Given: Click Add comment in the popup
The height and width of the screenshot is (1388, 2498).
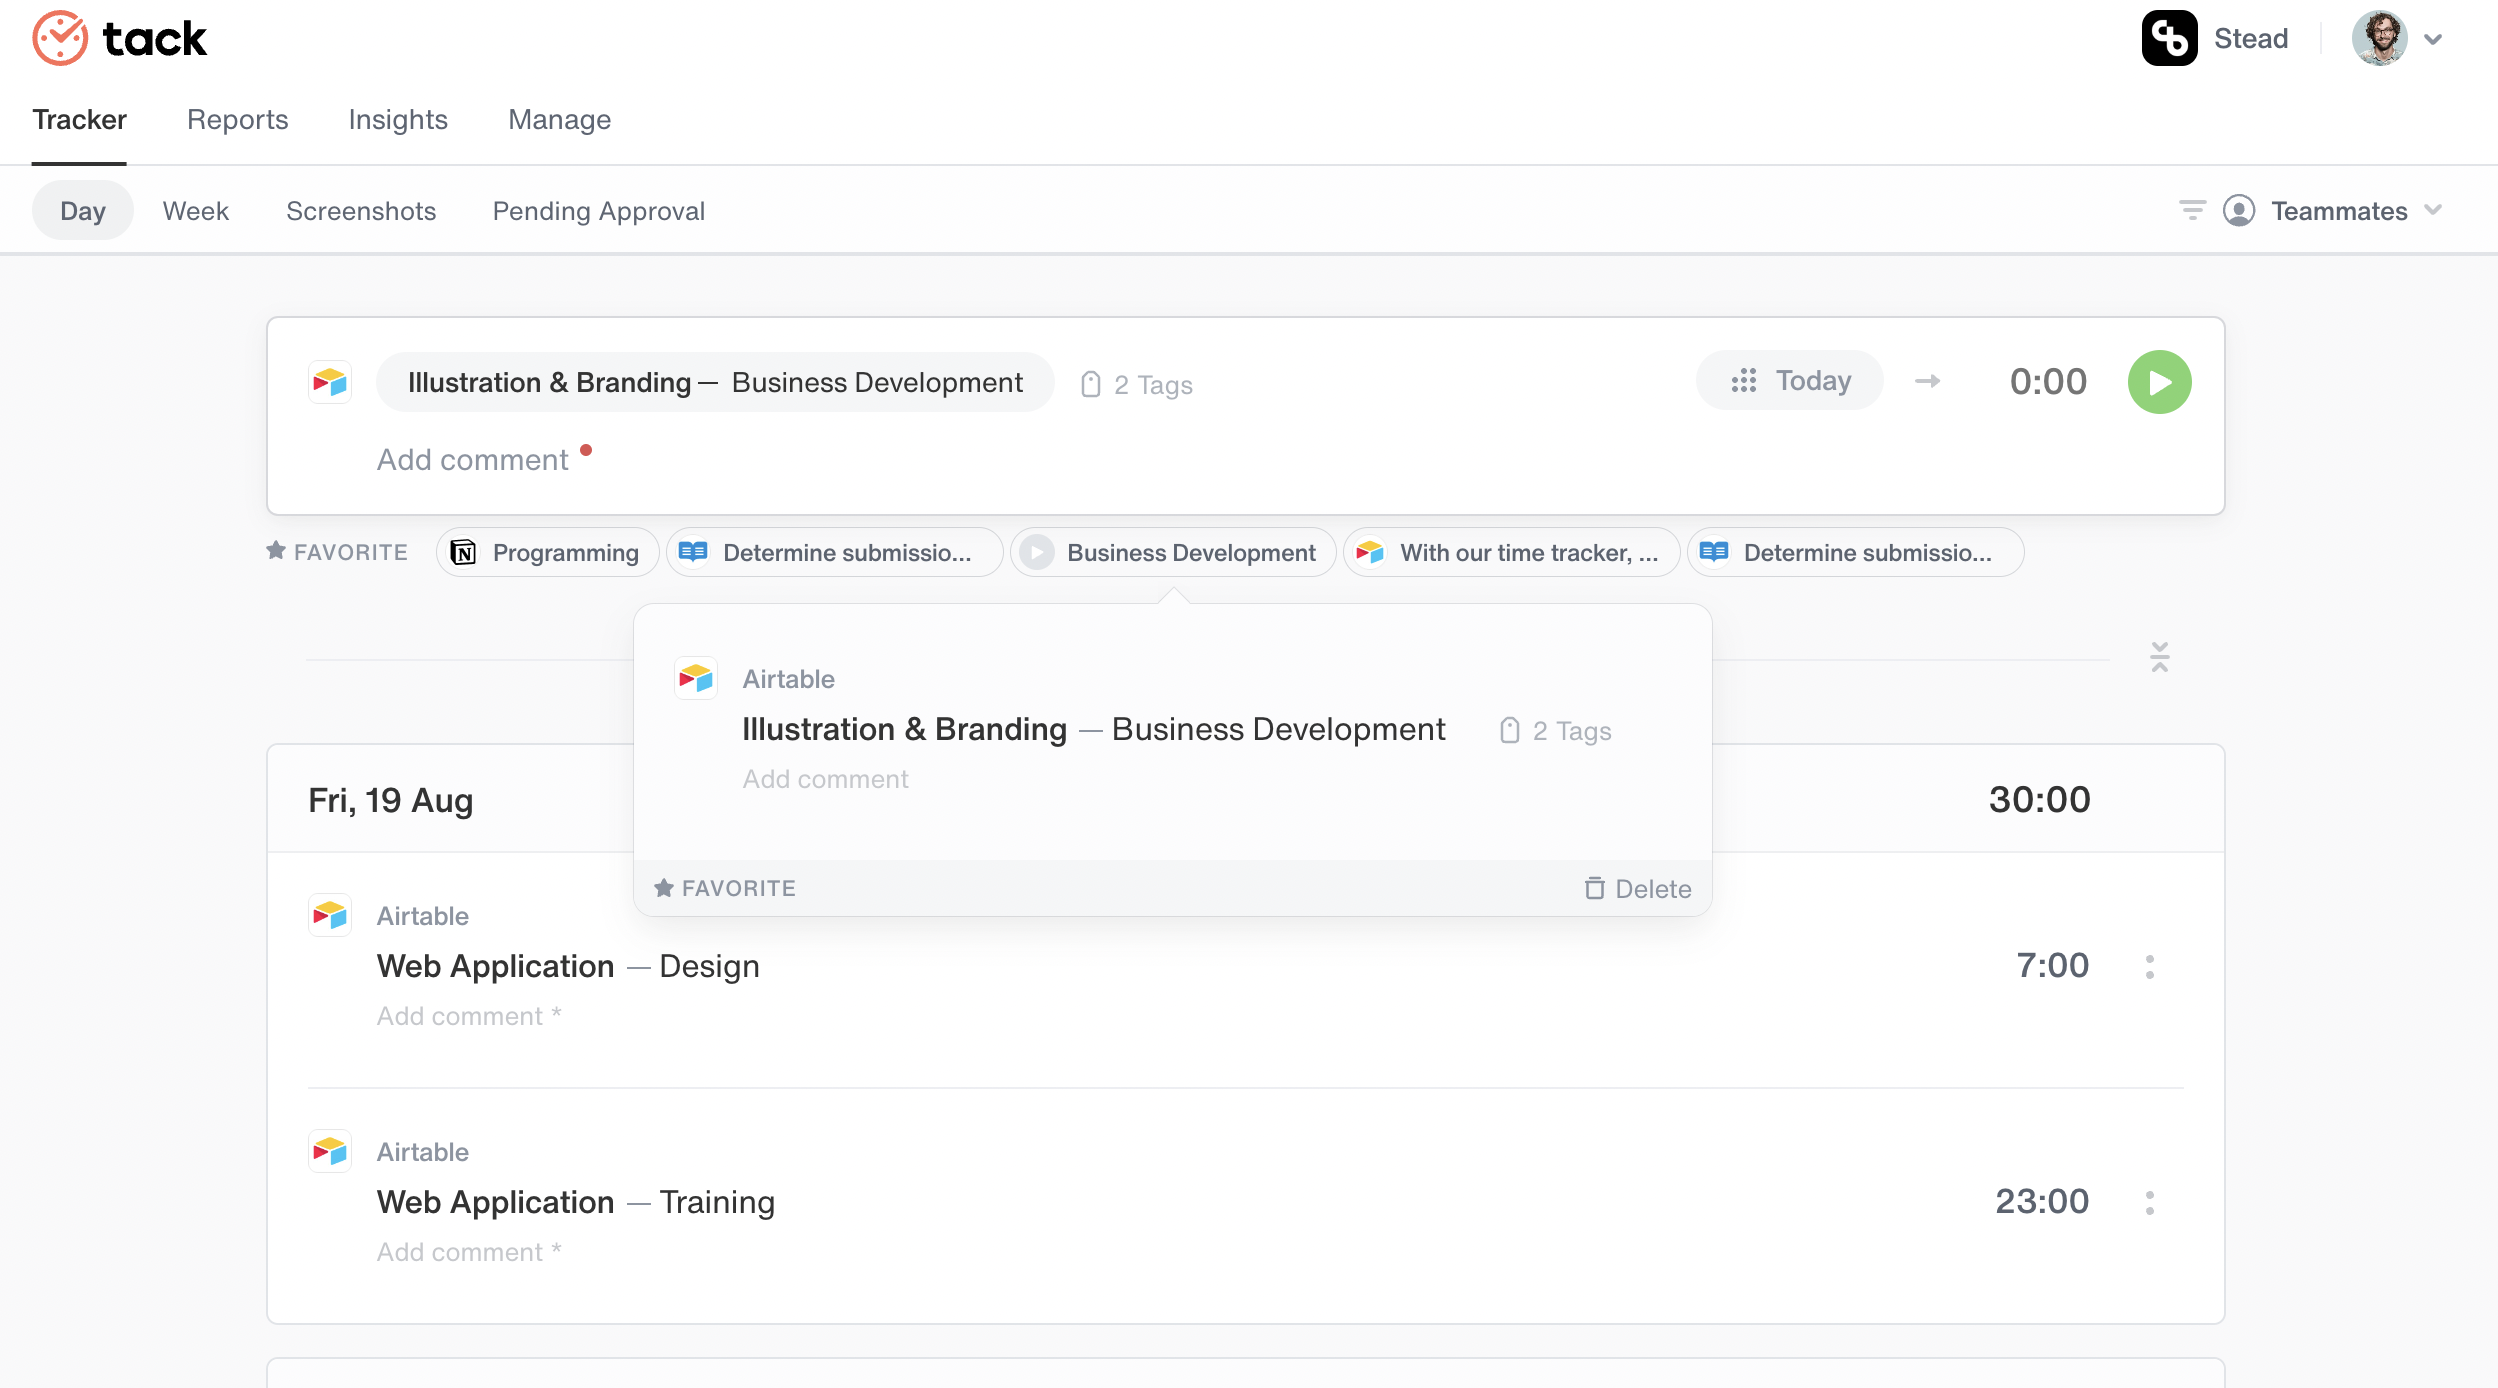Looking at the screenshot, I should pos(825,779).
